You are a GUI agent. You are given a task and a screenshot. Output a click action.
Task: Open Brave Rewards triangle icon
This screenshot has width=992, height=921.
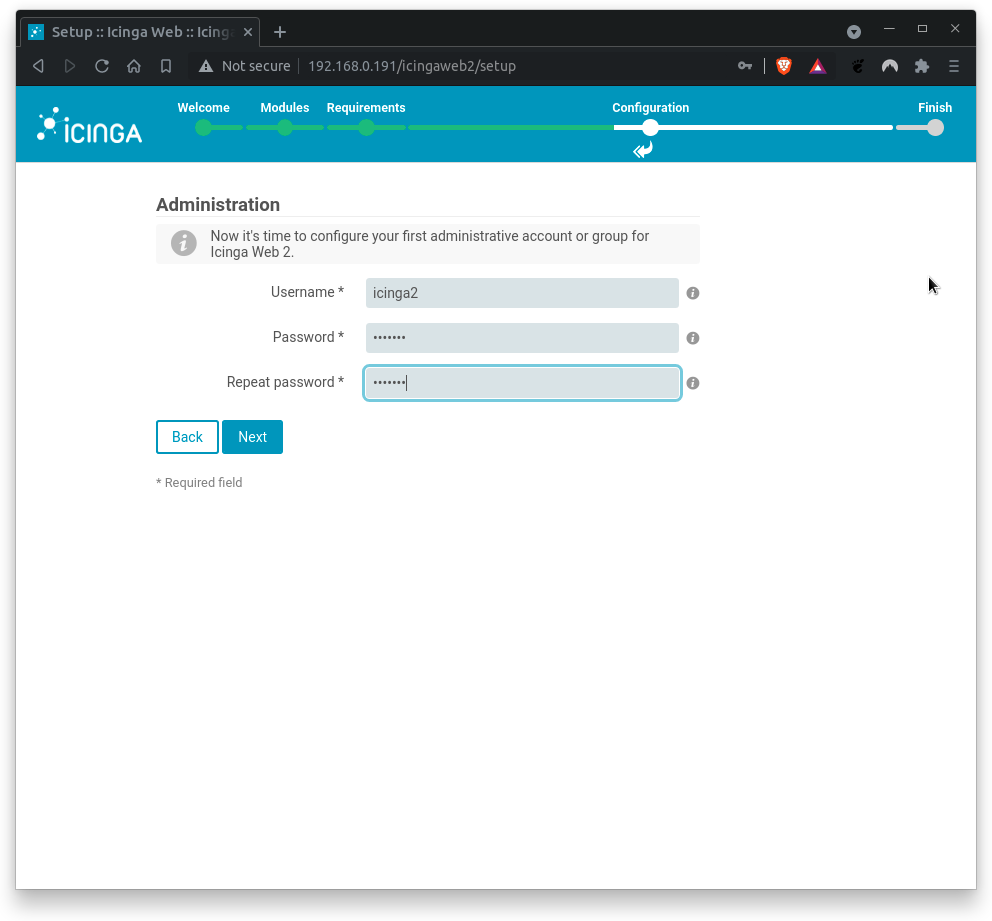(817, 66)
